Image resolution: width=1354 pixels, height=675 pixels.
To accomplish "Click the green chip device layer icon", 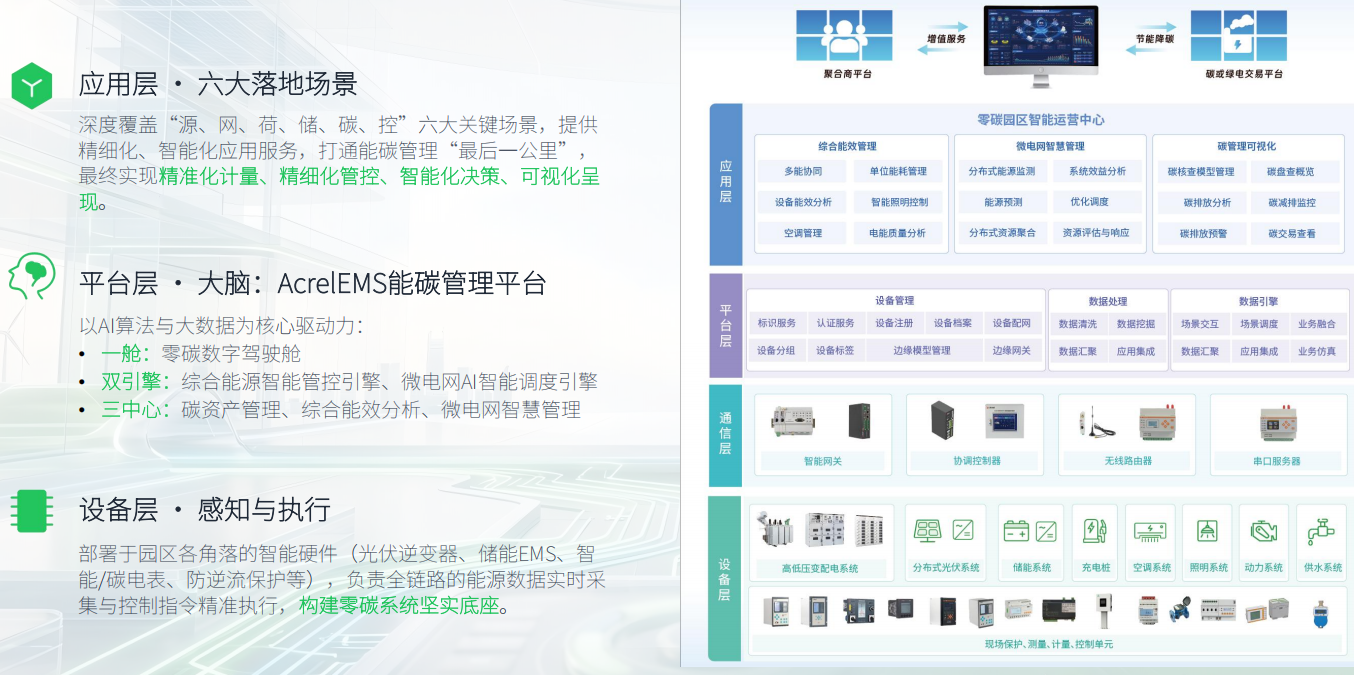I will pos(31,510).
